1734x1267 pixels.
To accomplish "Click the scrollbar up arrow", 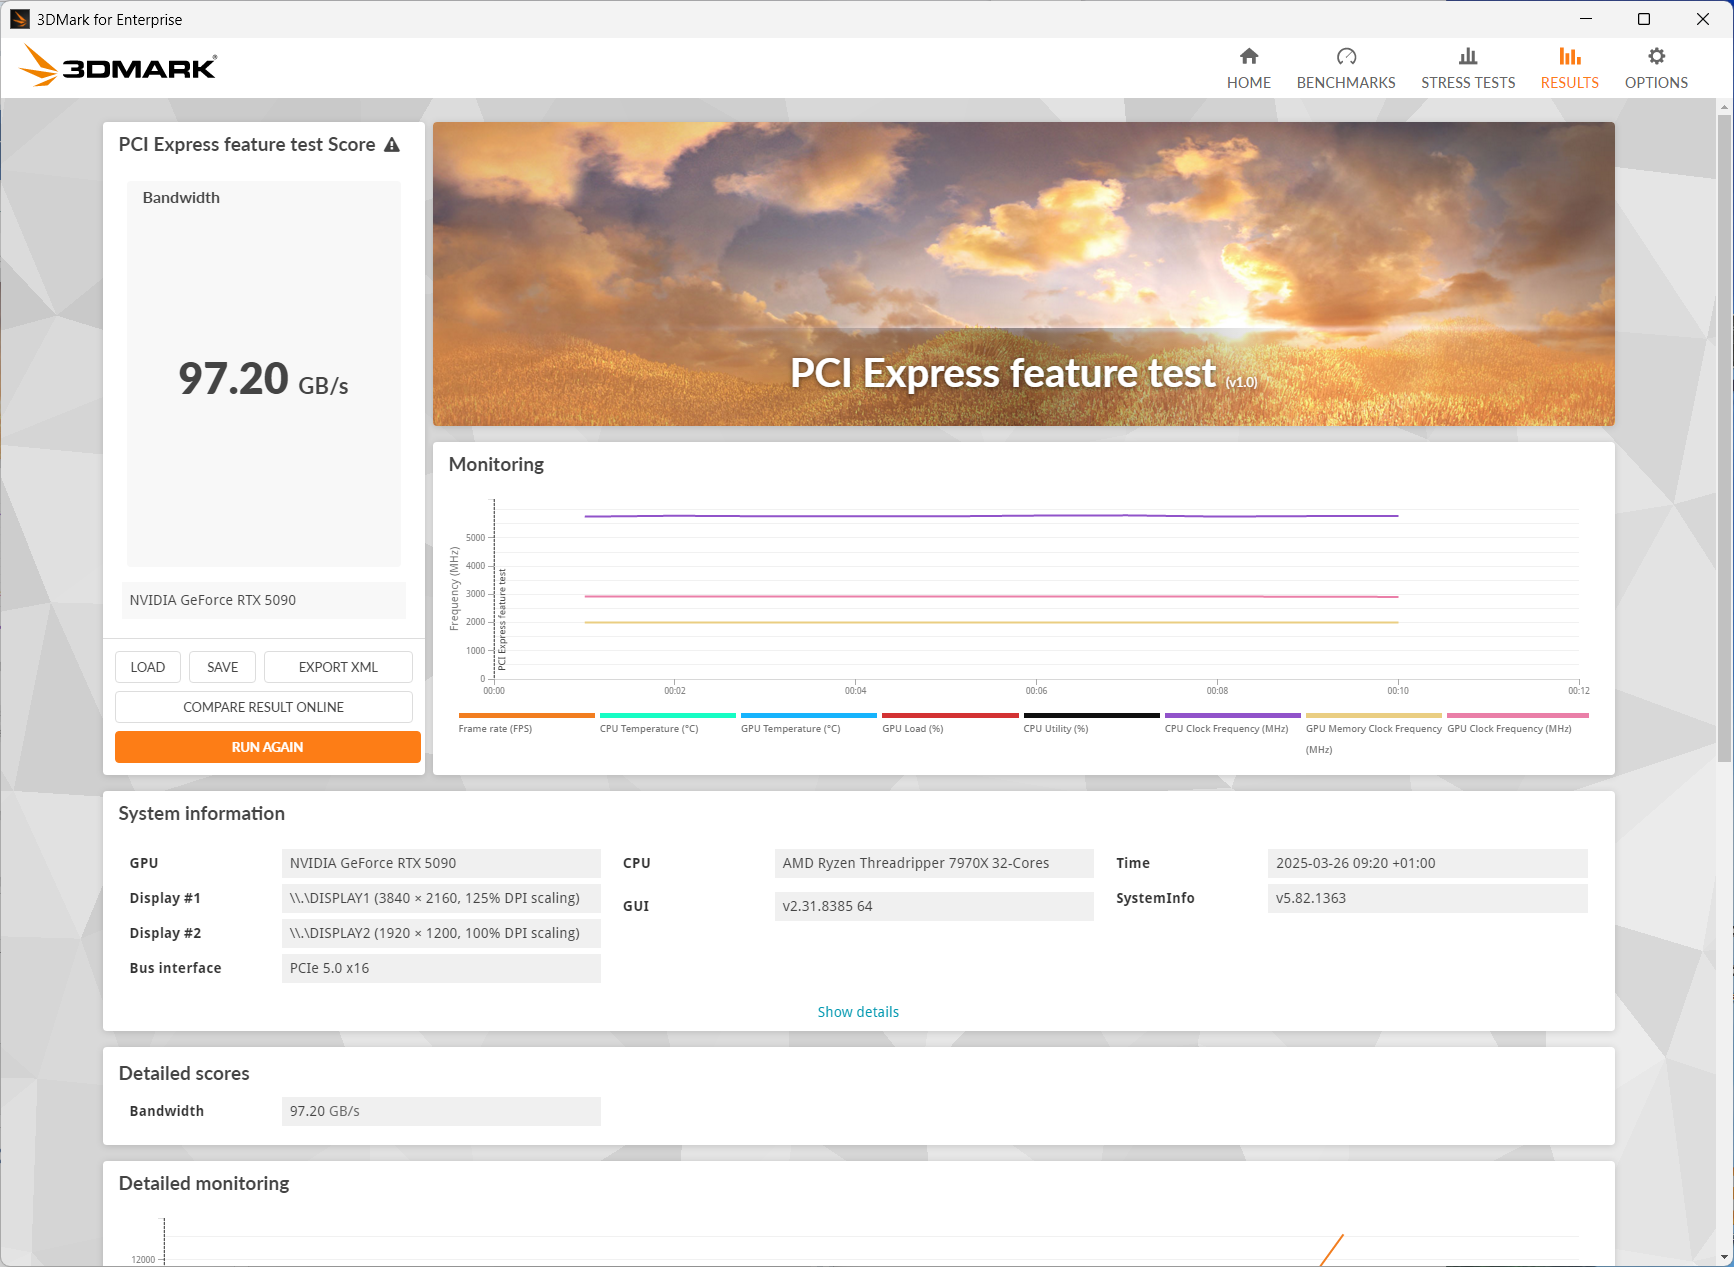I will (x=1724, y=106).
